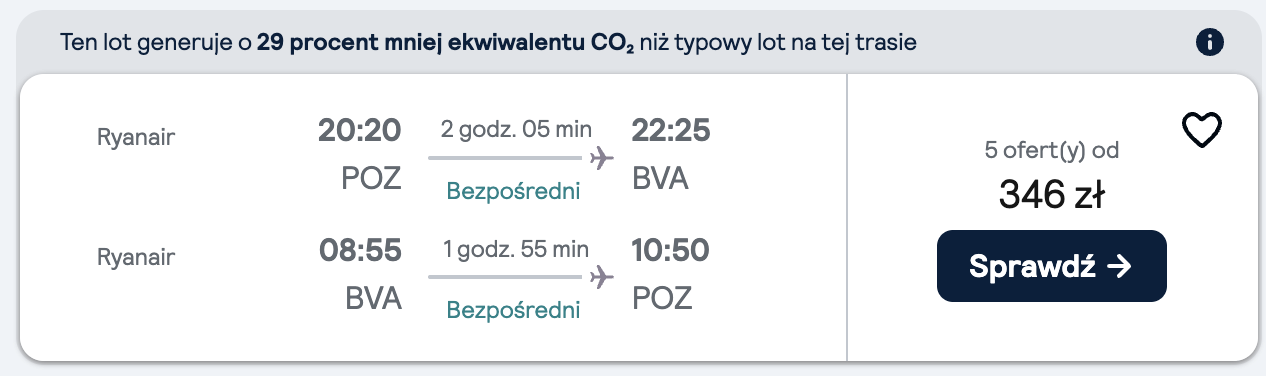The width and height of the screenshot is (1266, 376).
Task: Click return flight airplane icon
Action: [601, 277]
